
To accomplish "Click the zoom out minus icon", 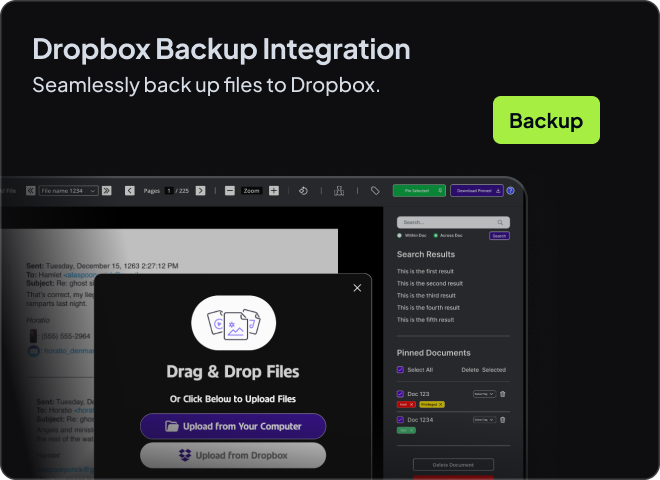I will point(230,190).
